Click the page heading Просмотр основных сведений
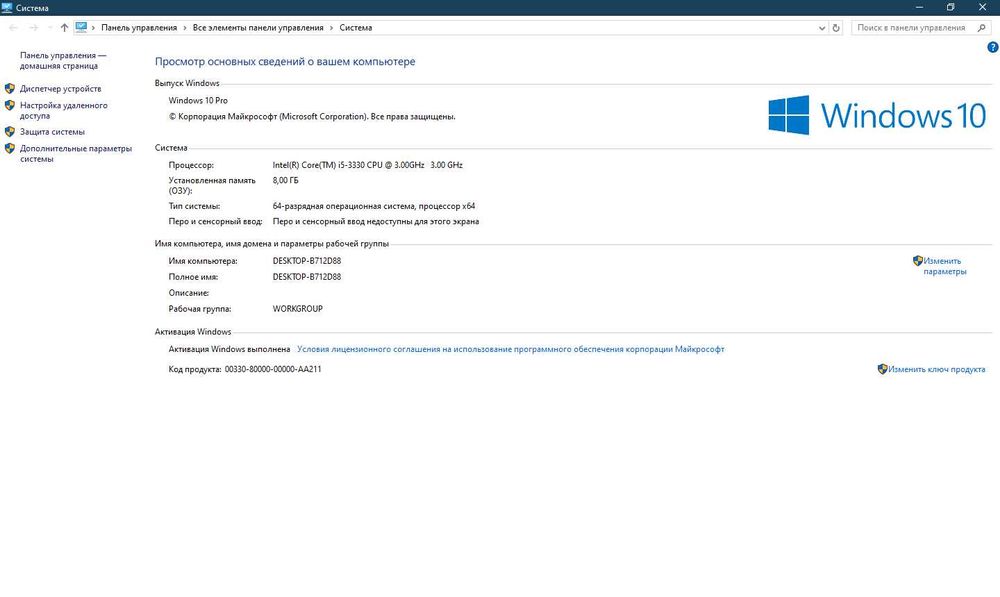The height and width of the screenshot is (597, 1000). [x=285, y=62]
